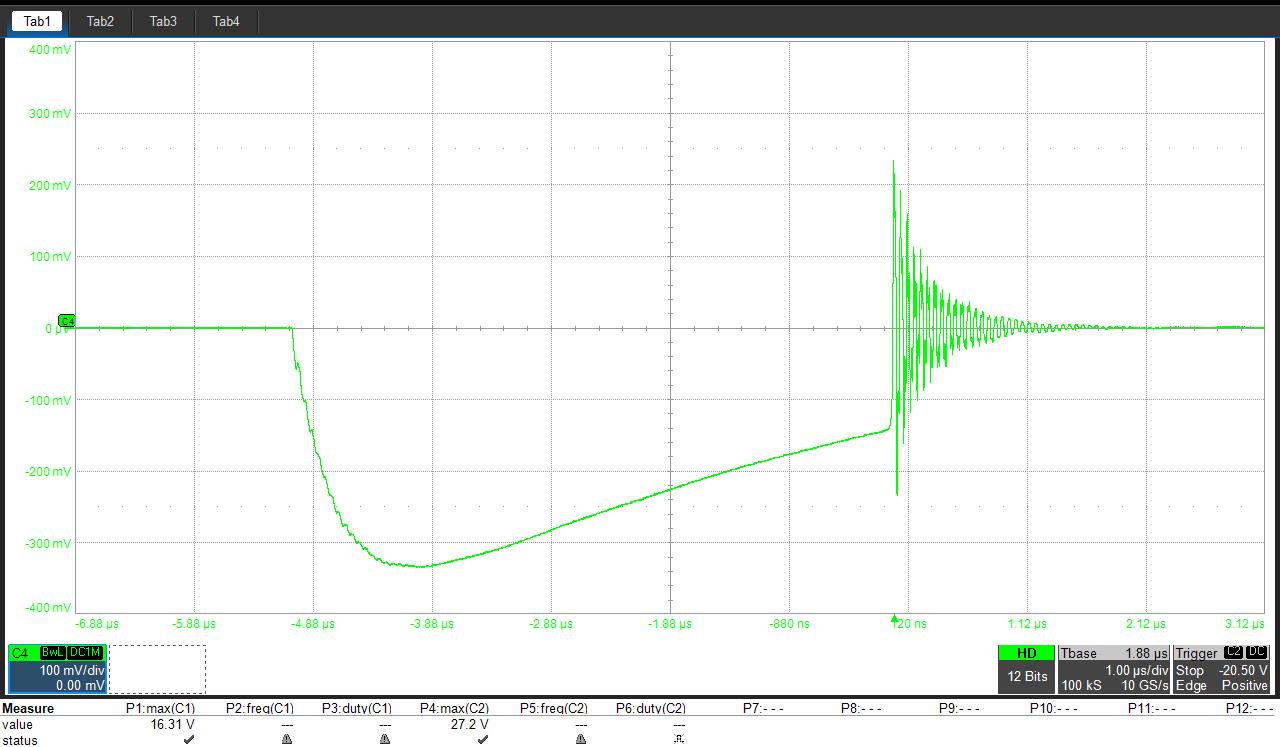Select the 10 GS/s sample rate
Image resolution: width=1280 pixels, height=747 pixels.
click(x=1146, y=685)
